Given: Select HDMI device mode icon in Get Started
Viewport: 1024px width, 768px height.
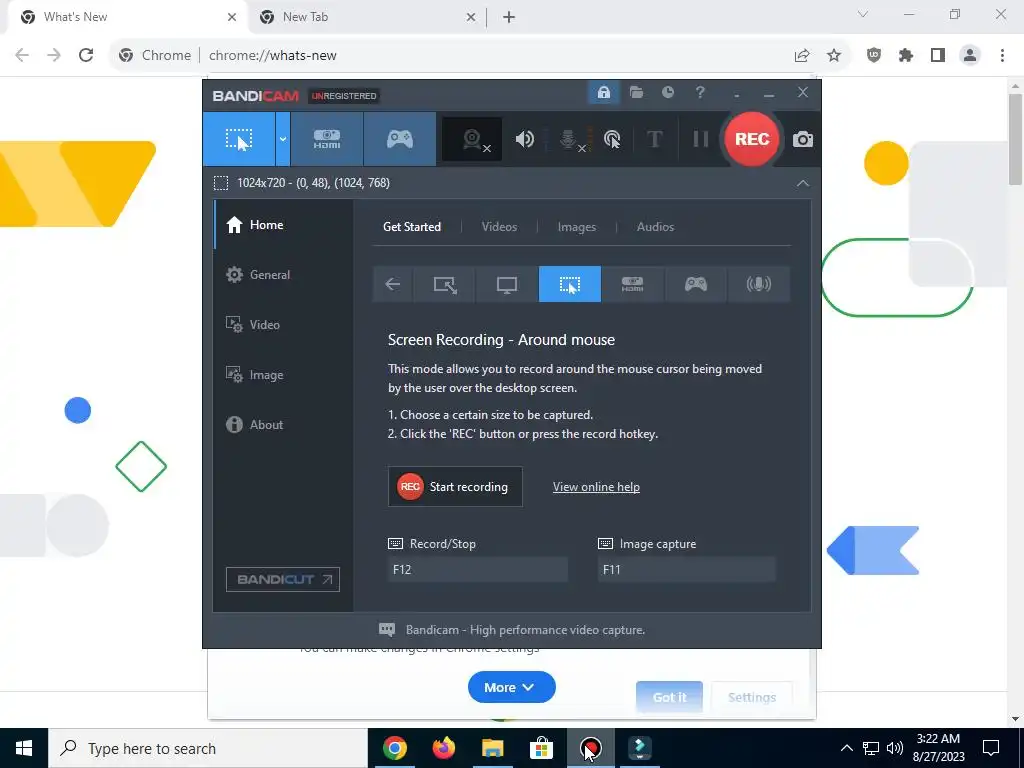Looking at the screenshot, I should [x=632, y=284].
